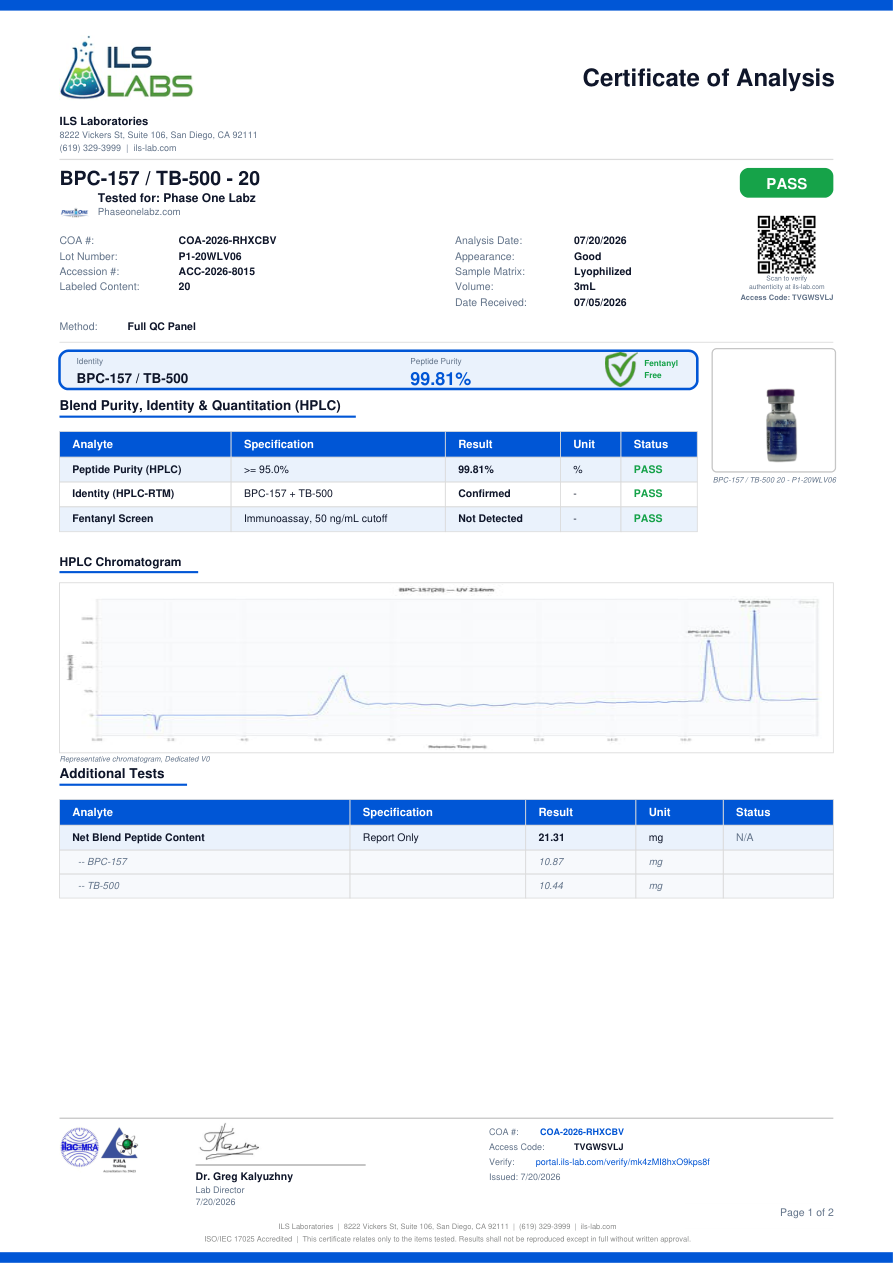The image size is (893, 1263).
Task: Click the Peptide Purity (HPLC) row label
Action: (x=127, y=469)
